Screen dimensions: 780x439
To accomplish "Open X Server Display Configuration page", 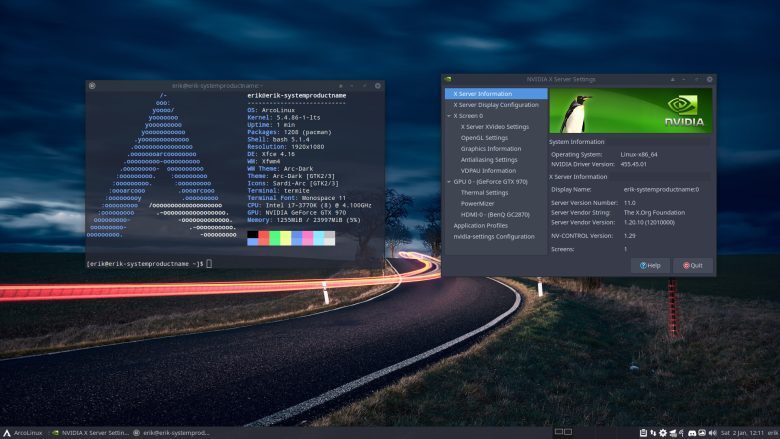I will coord(496,105).
